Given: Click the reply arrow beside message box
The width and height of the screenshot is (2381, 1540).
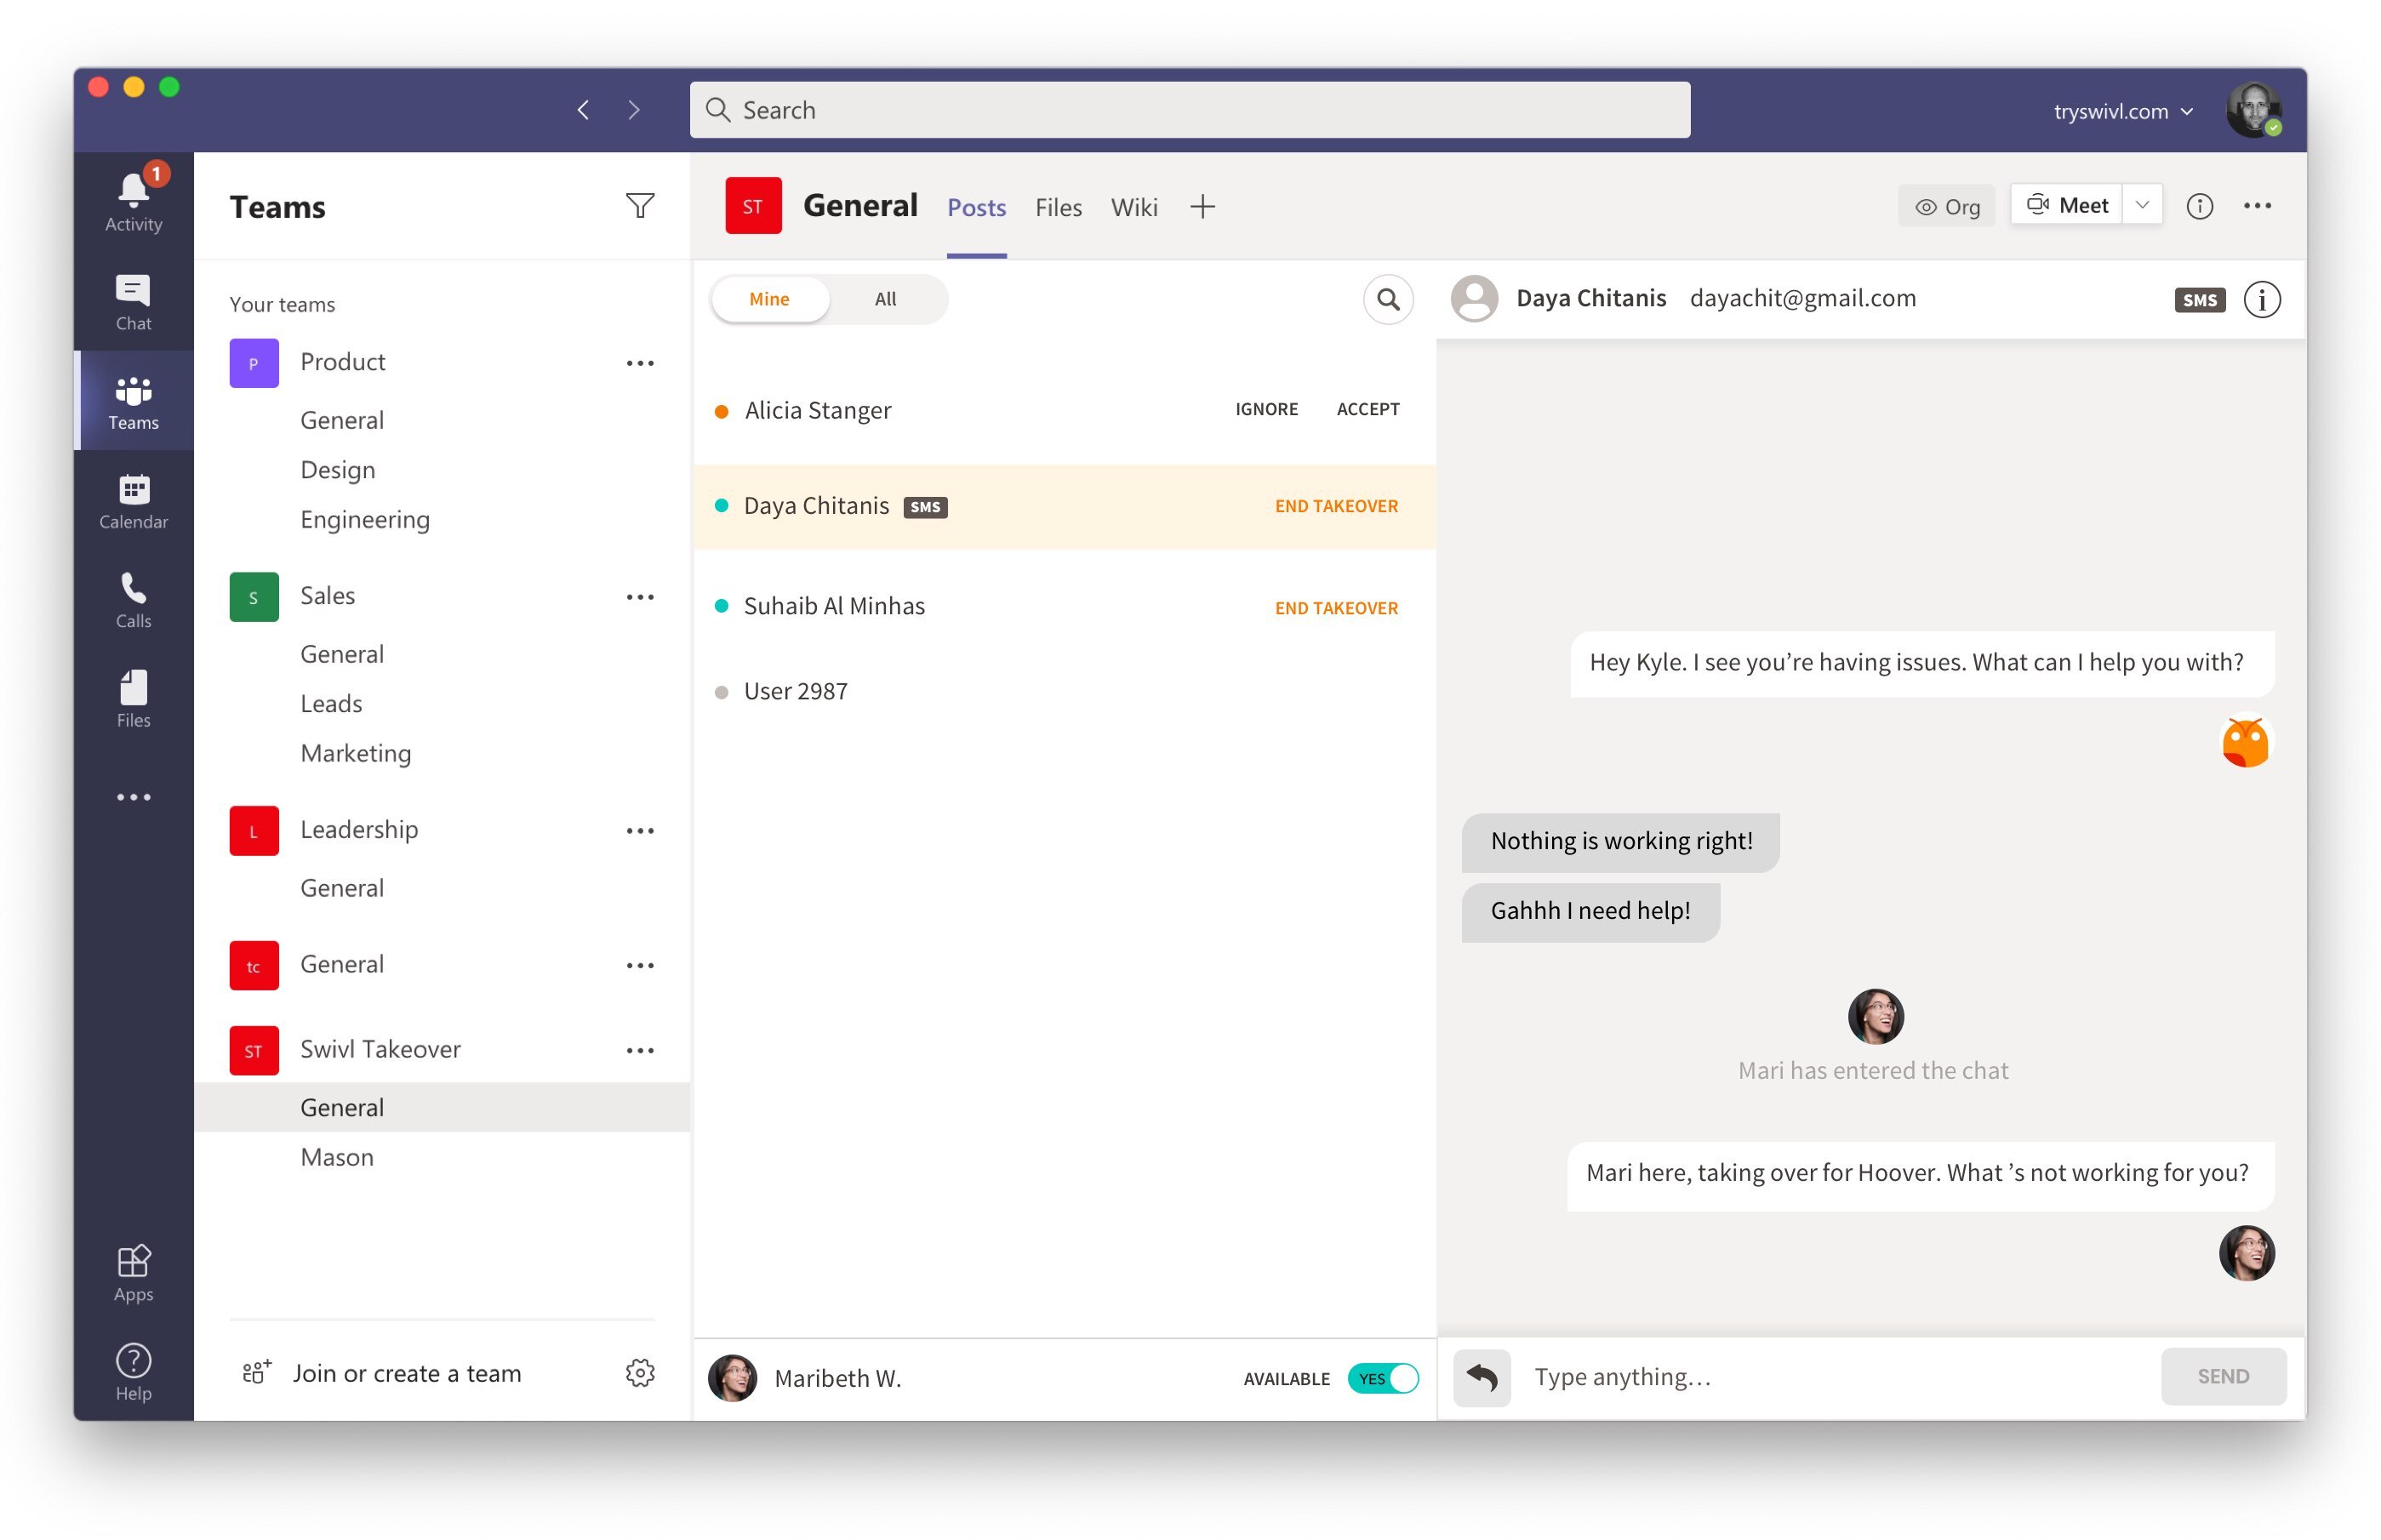Looking at the screenshot, I should pyautogui.click(x=1481, y=1377).
